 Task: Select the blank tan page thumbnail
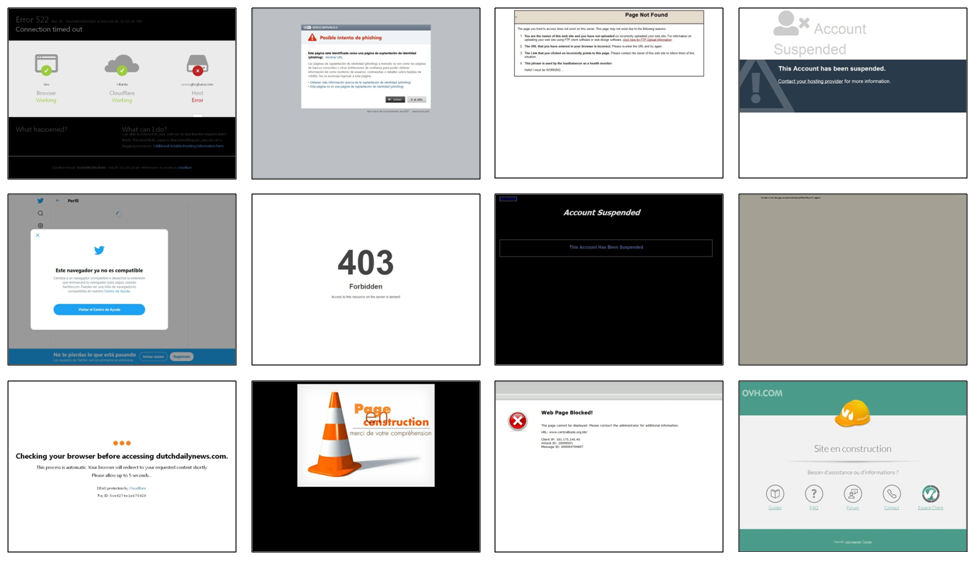[853, 279]
